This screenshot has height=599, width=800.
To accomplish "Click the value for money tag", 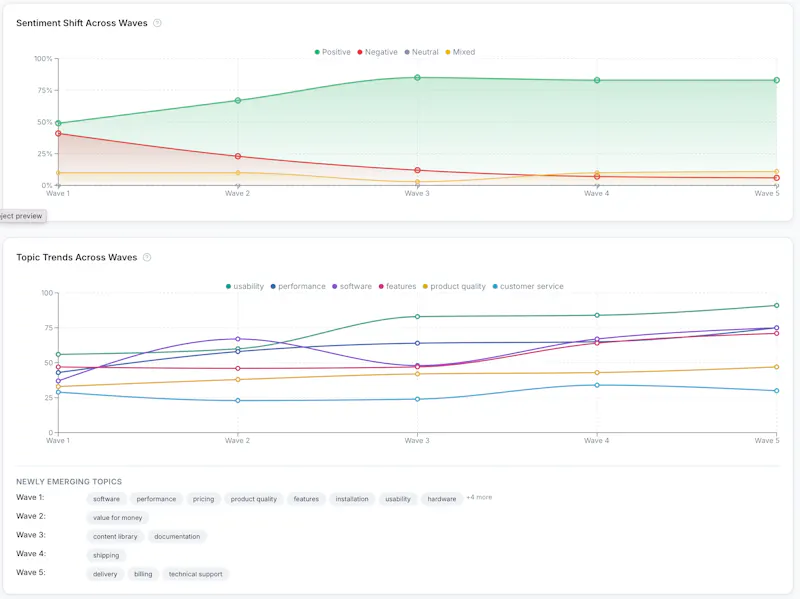I will point(118,518).
